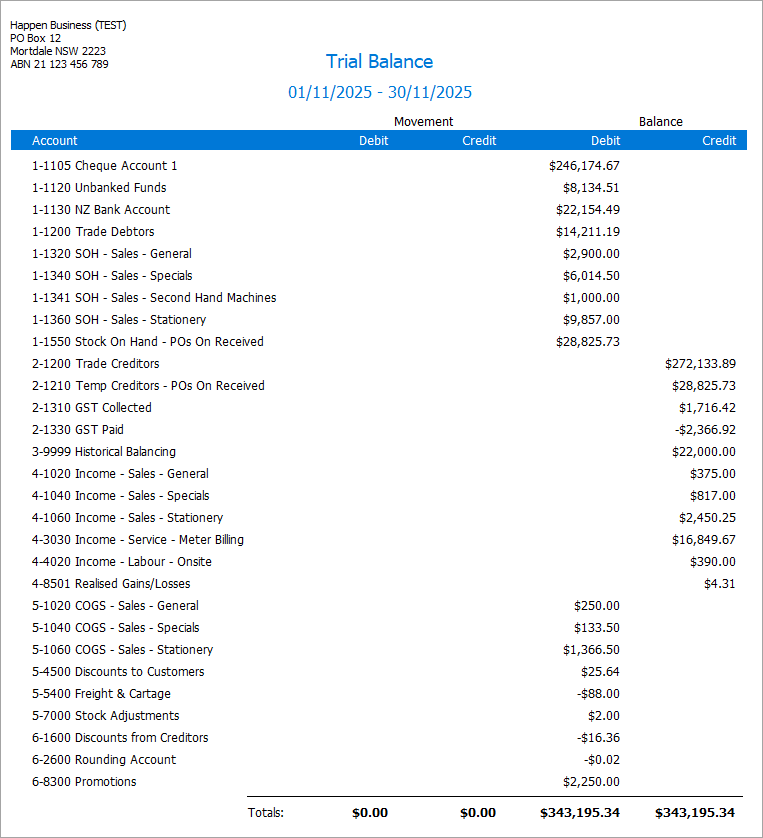Select 1-1550 Stock On Hand - POs On Received
The width and height of the screenshot is (763, 838).
[147, 341]
